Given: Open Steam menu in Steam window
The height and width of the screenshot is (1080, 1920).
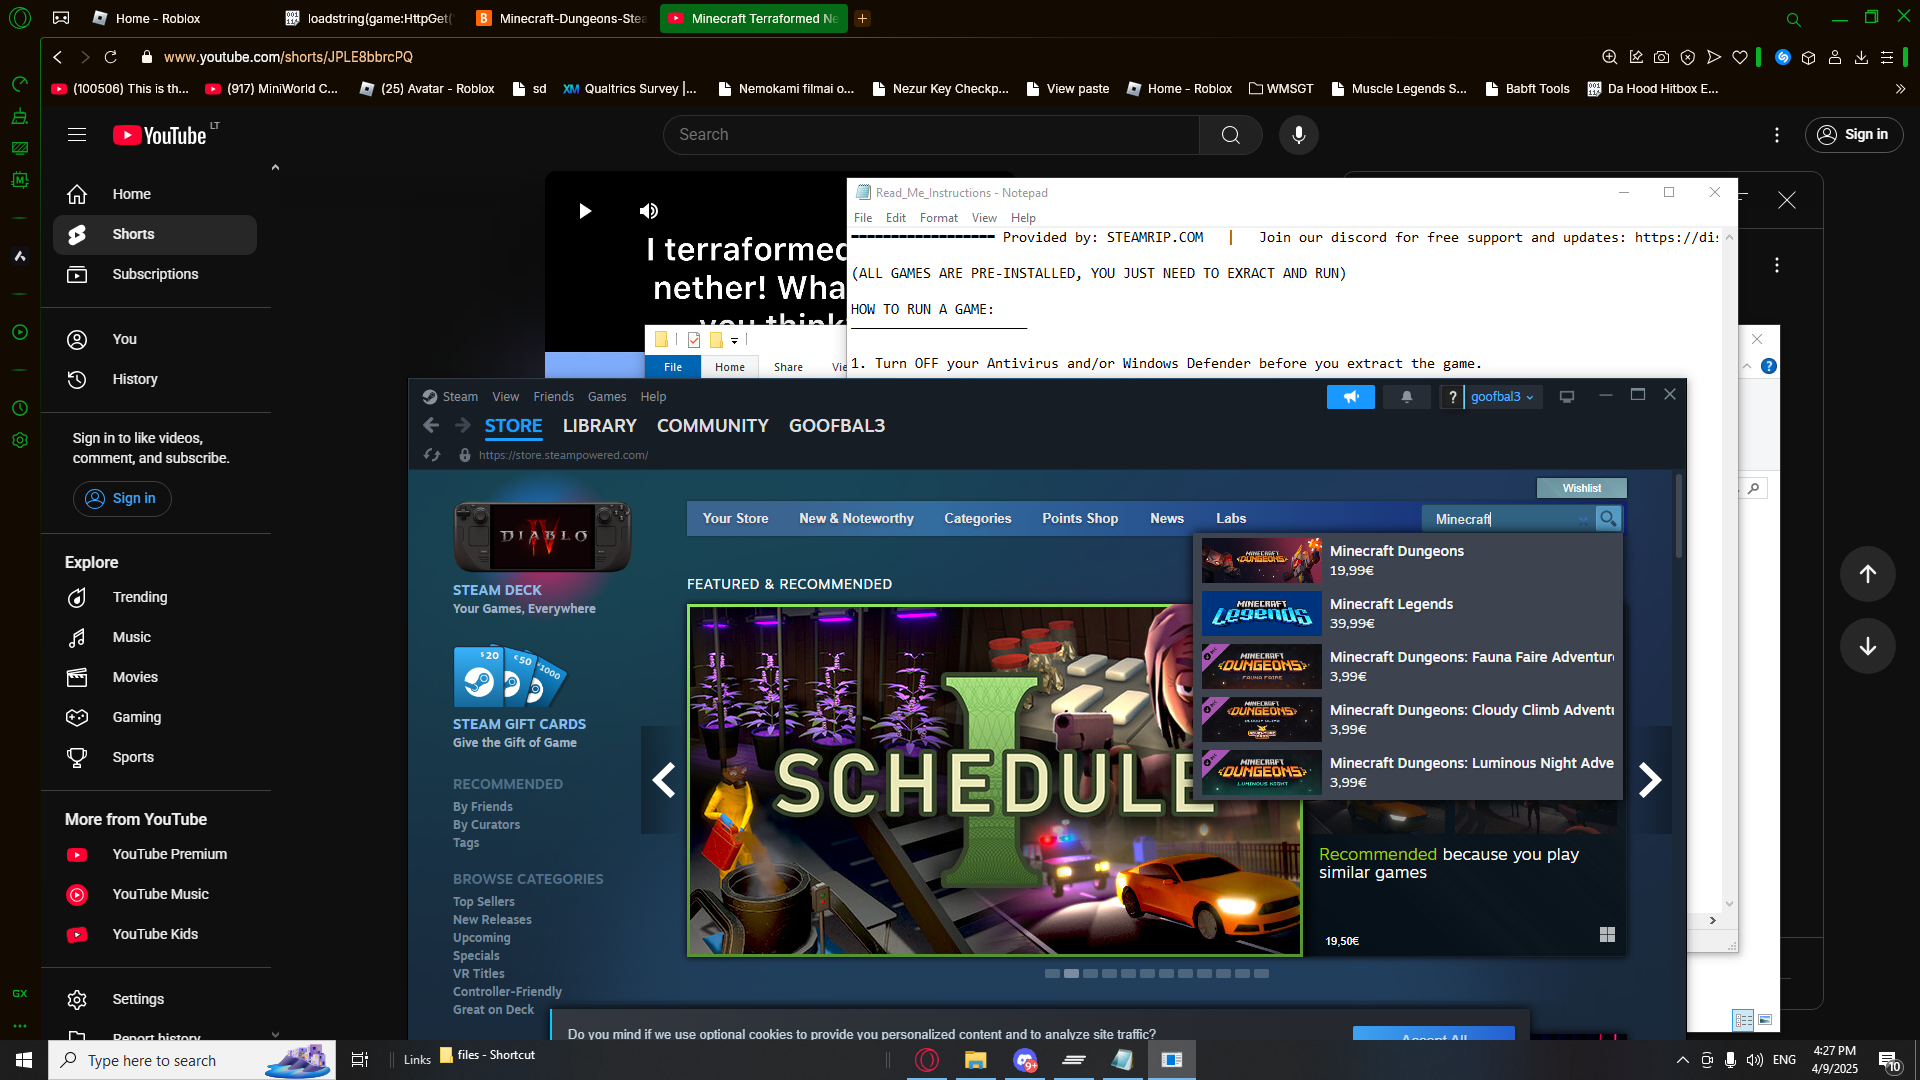Looking at the screenshot, I should (460, 397).
